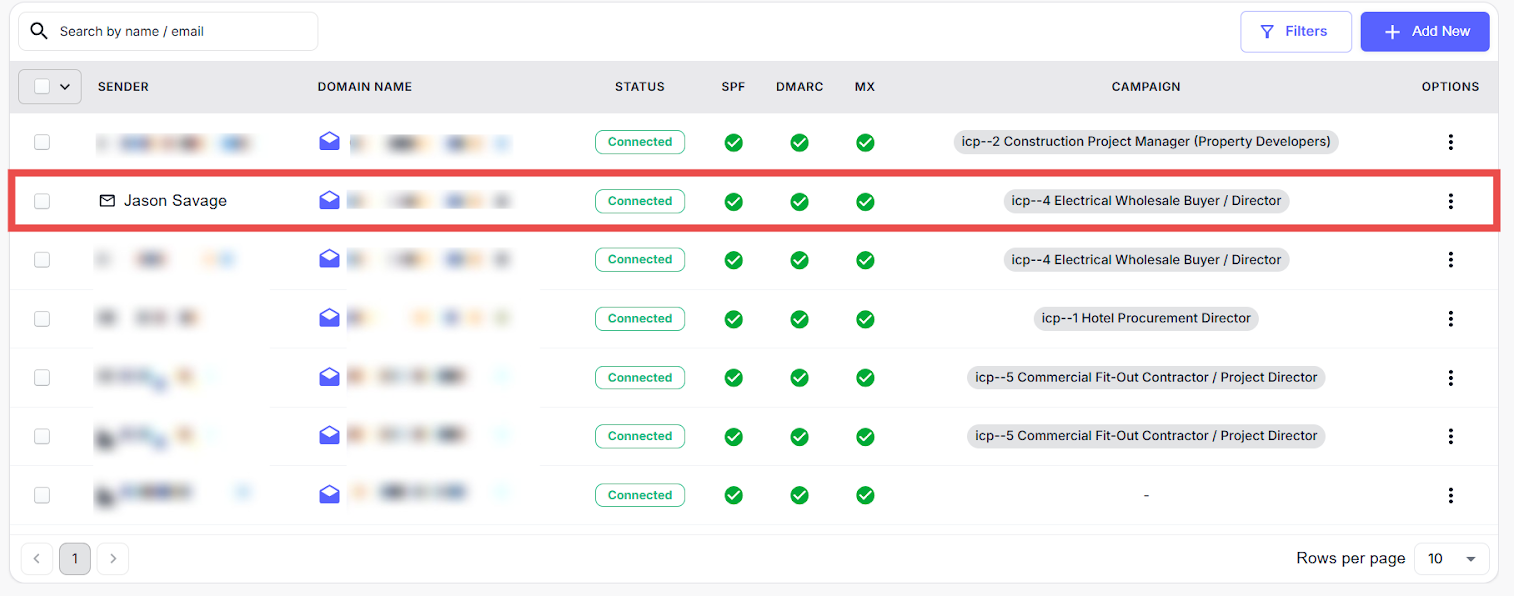Click the envelope icon beside Jason Savage
The height and width of the screenshot is (596, 1514).
tap(107, 201)
